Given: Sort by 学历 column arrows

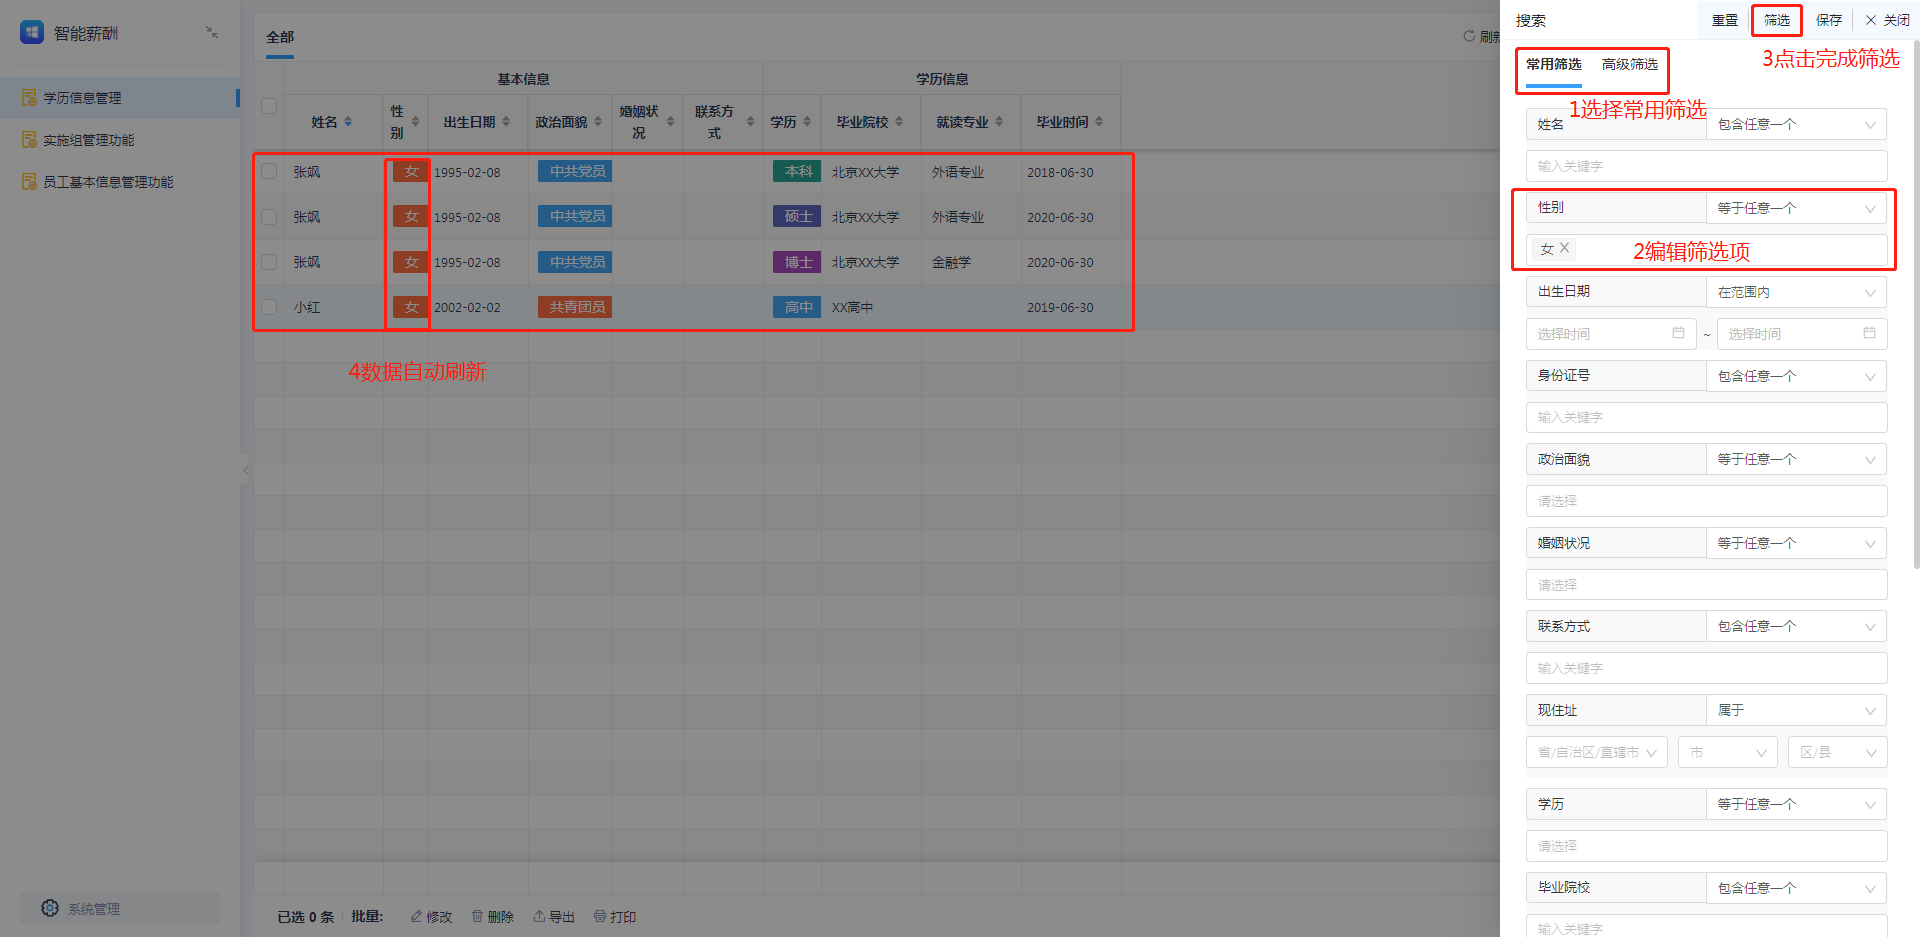Looking at the screenshot, I should (x=807, y=122).
